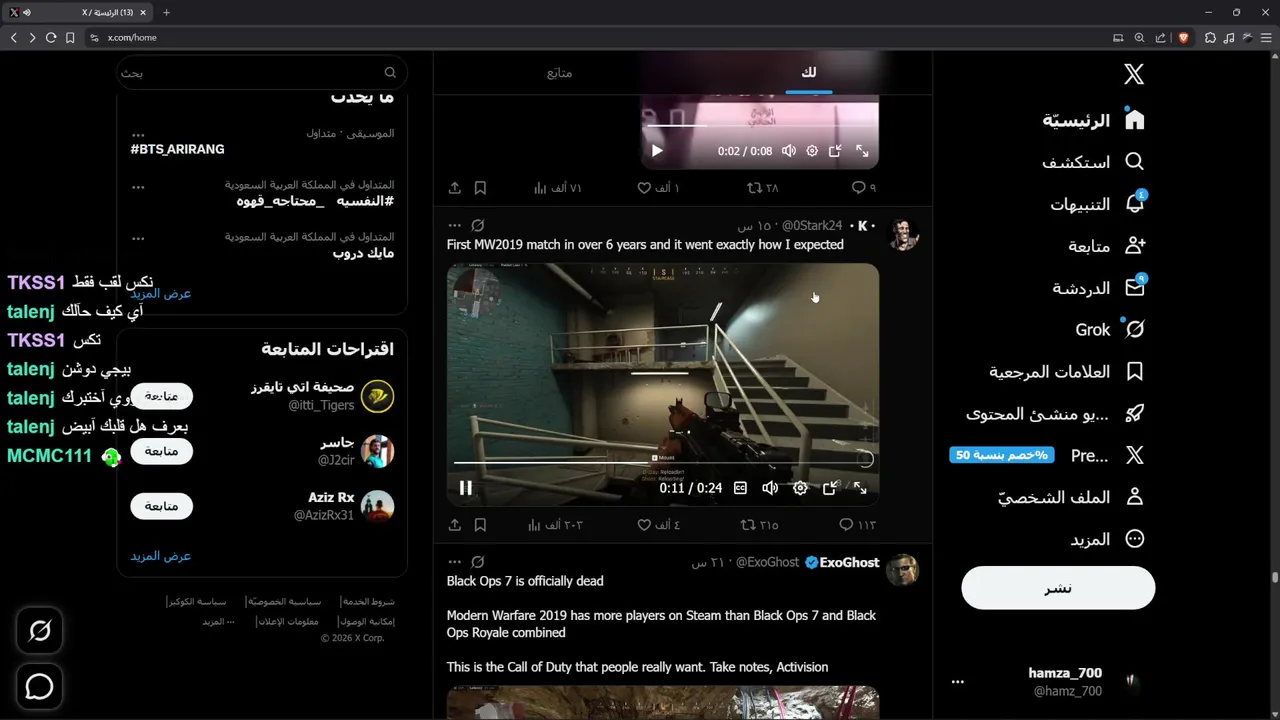
Task: Make the MW2019 video fullscreen
Action: pos(860,488)
